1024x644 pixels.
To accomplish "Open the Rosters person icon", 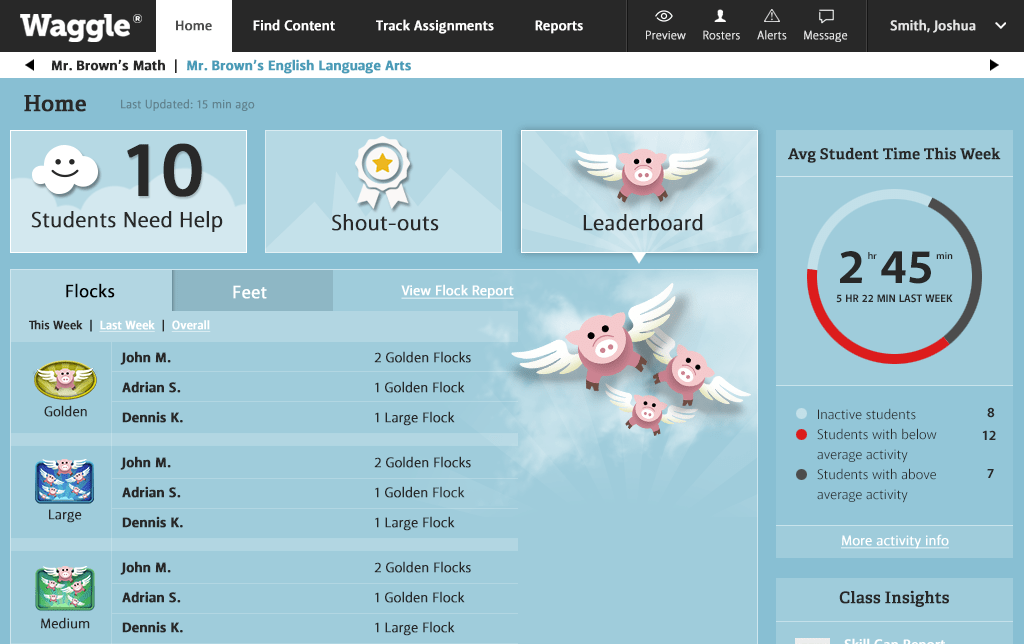I will pyautogui.click(x=720, y=16).
